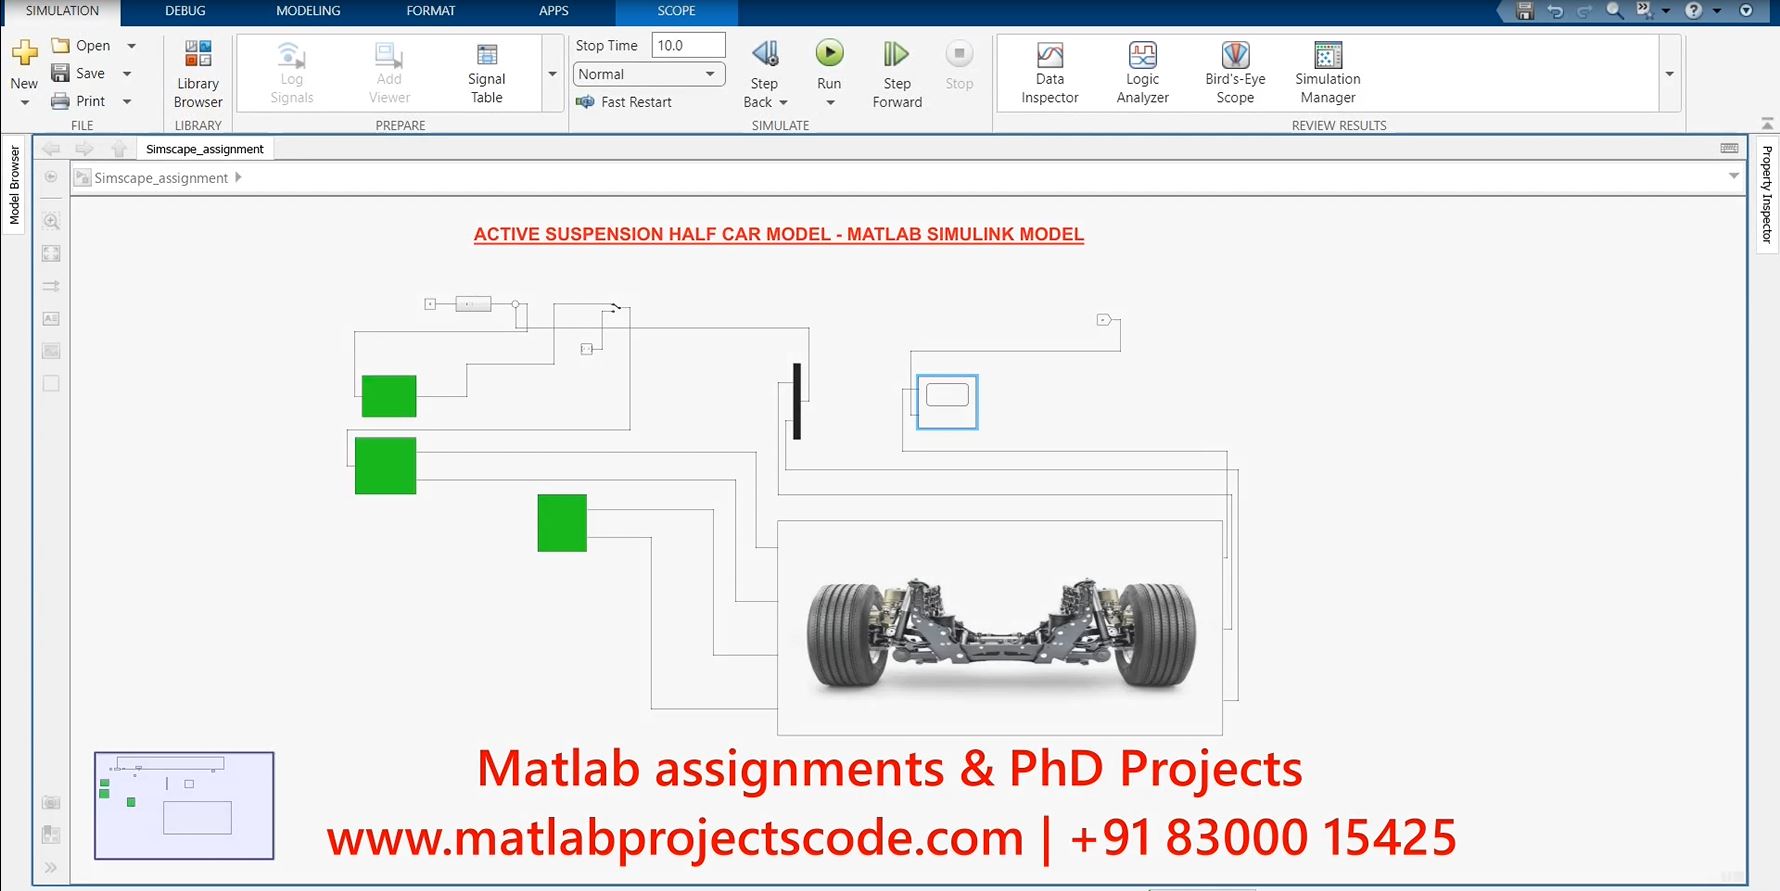Switch to the Modeling ribbon tab
Image resolution: width=1780 pixels, height=891 pixels.
pos(308,11)
